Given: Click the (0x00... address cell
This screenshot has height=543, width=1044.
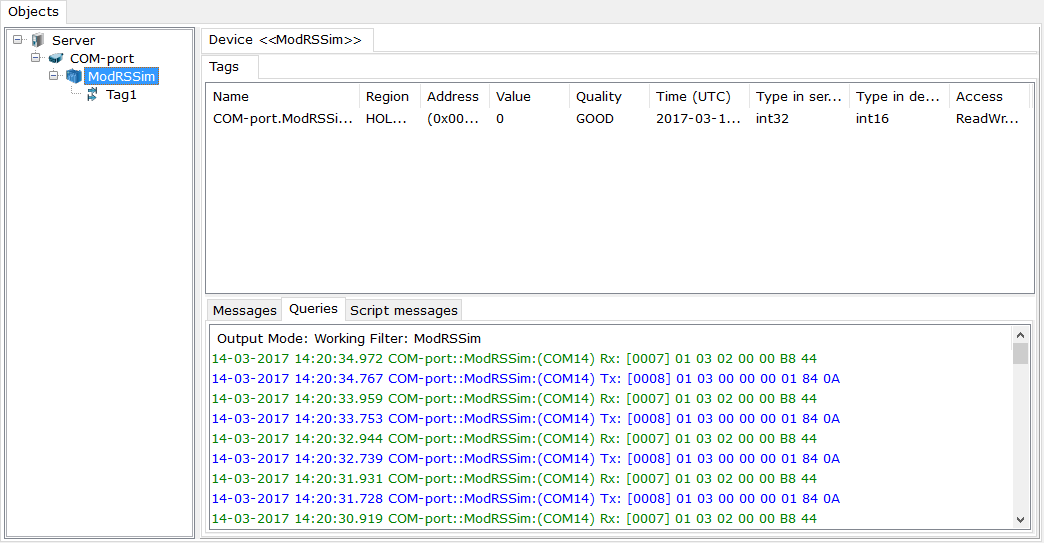Looking at the screenshot, I should click(x=453, y=118).
